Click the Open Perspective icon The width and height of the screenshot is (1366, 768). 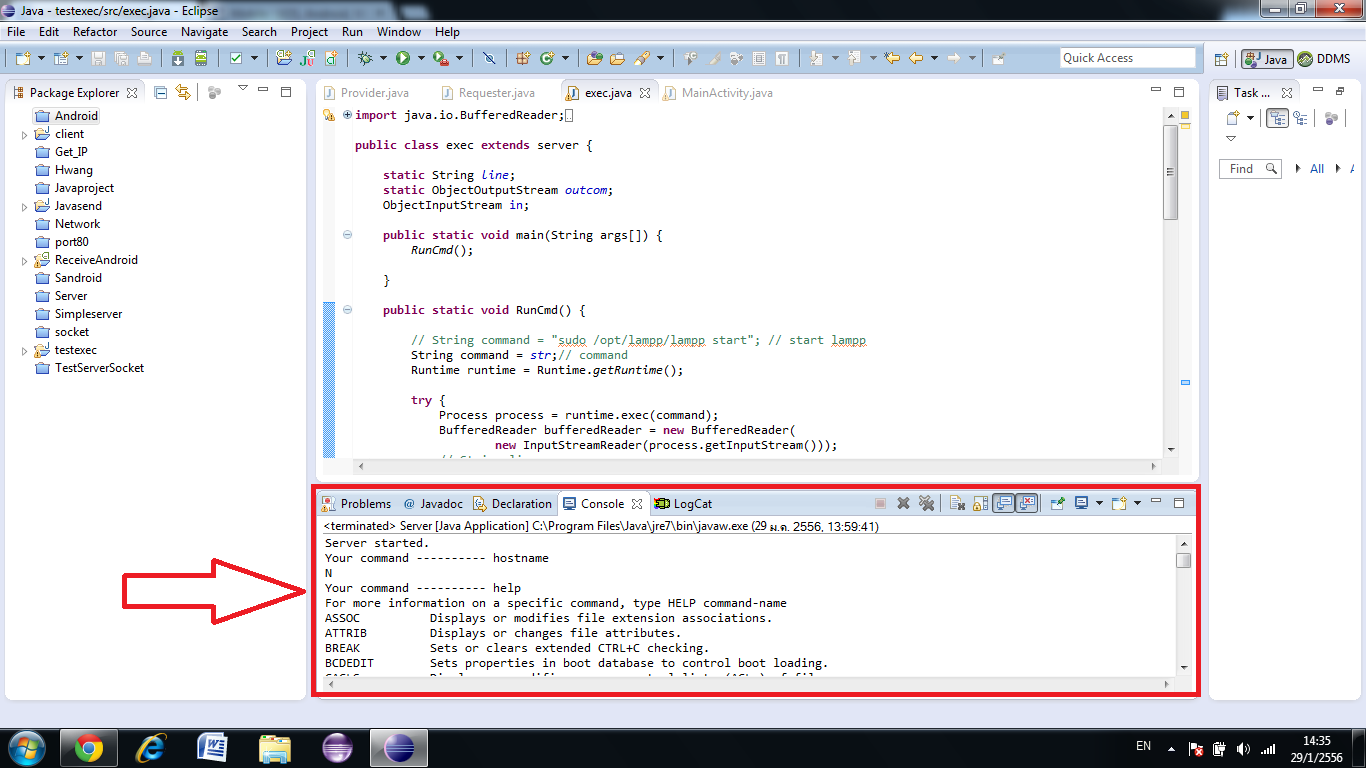[1220, 59]
